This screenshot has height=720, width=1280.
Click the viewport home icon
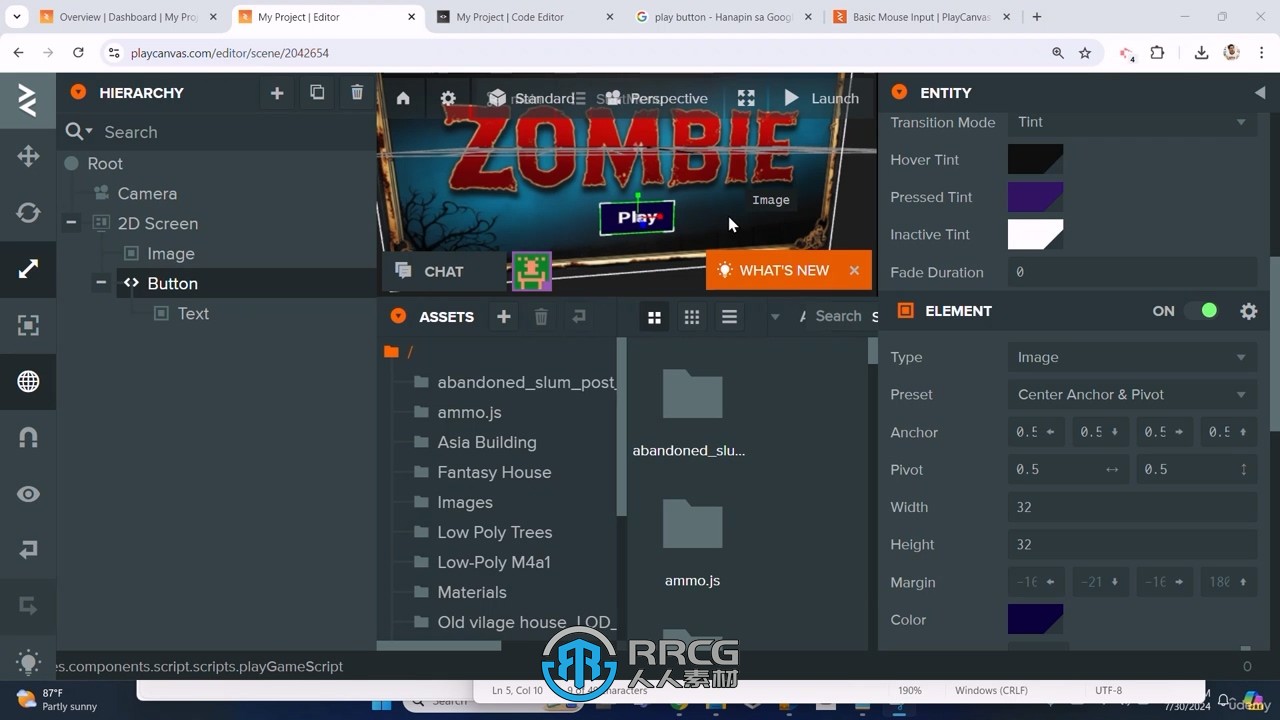click(x=403, y=98)
